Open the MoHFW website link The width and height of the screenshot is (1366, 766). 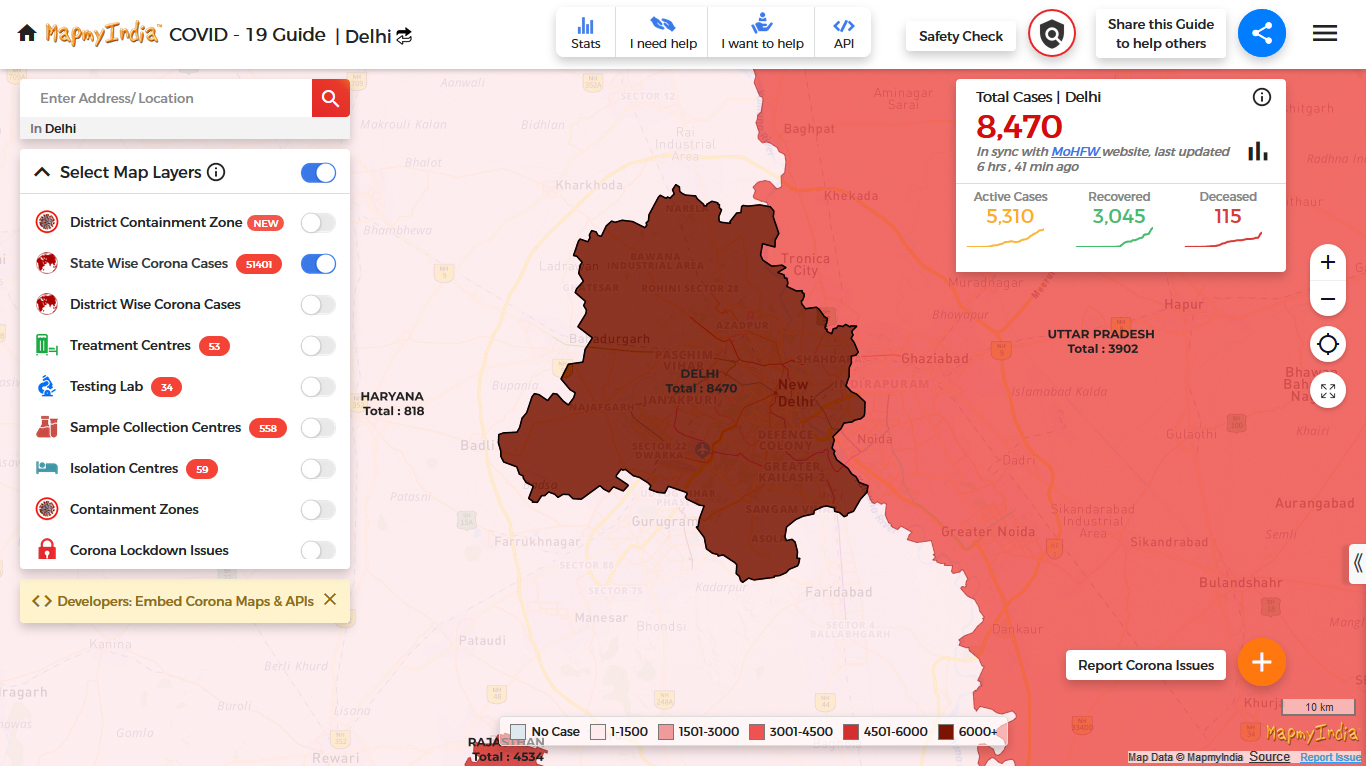pos(1075,152)
